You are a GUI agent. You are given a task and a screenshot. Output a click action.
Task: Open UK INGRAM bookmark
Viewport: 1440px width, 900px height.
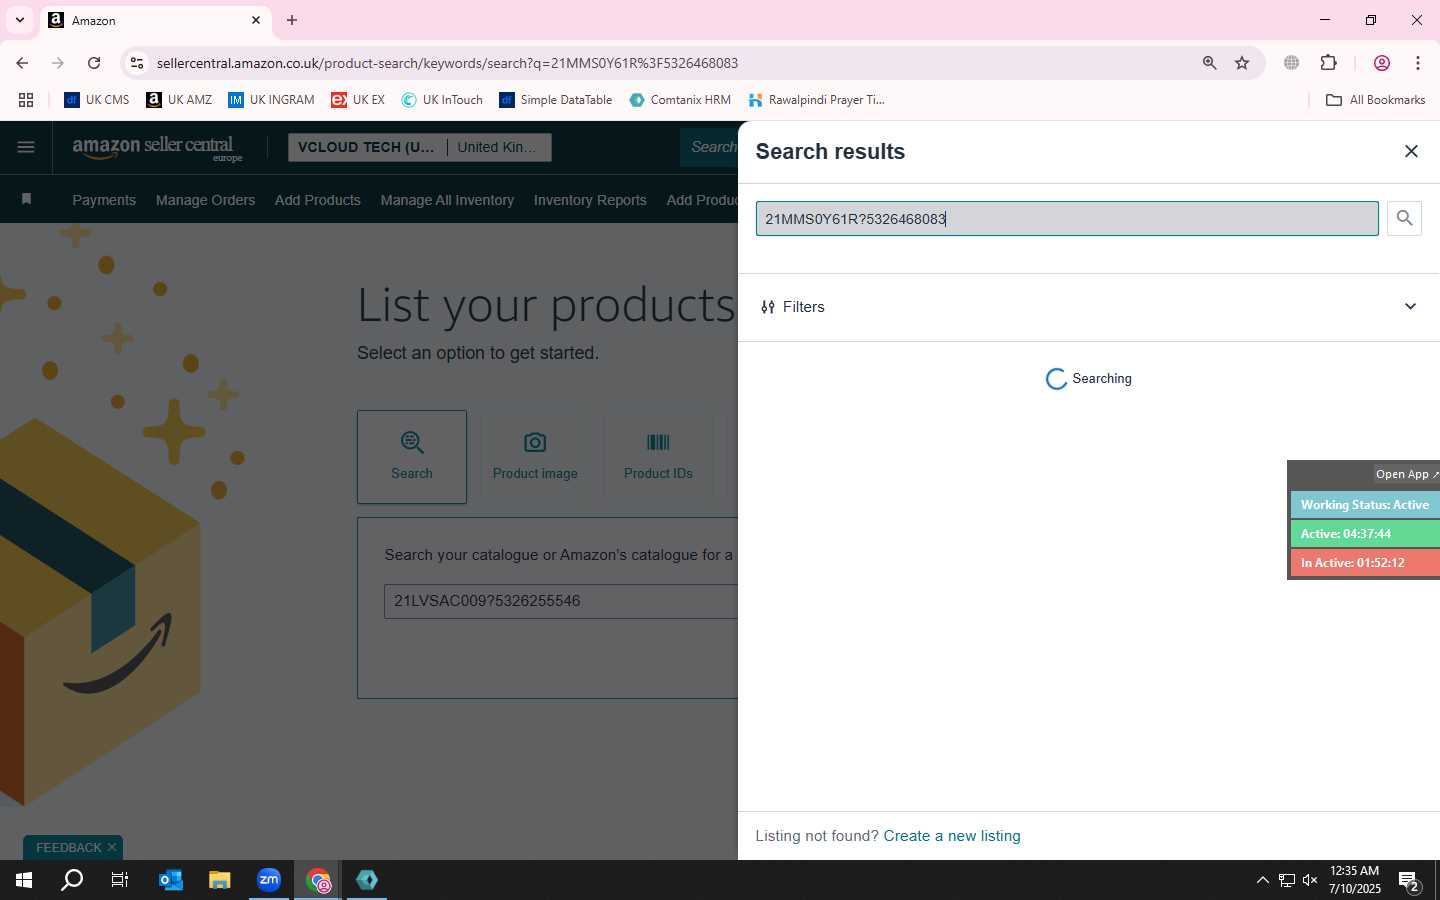271,100
